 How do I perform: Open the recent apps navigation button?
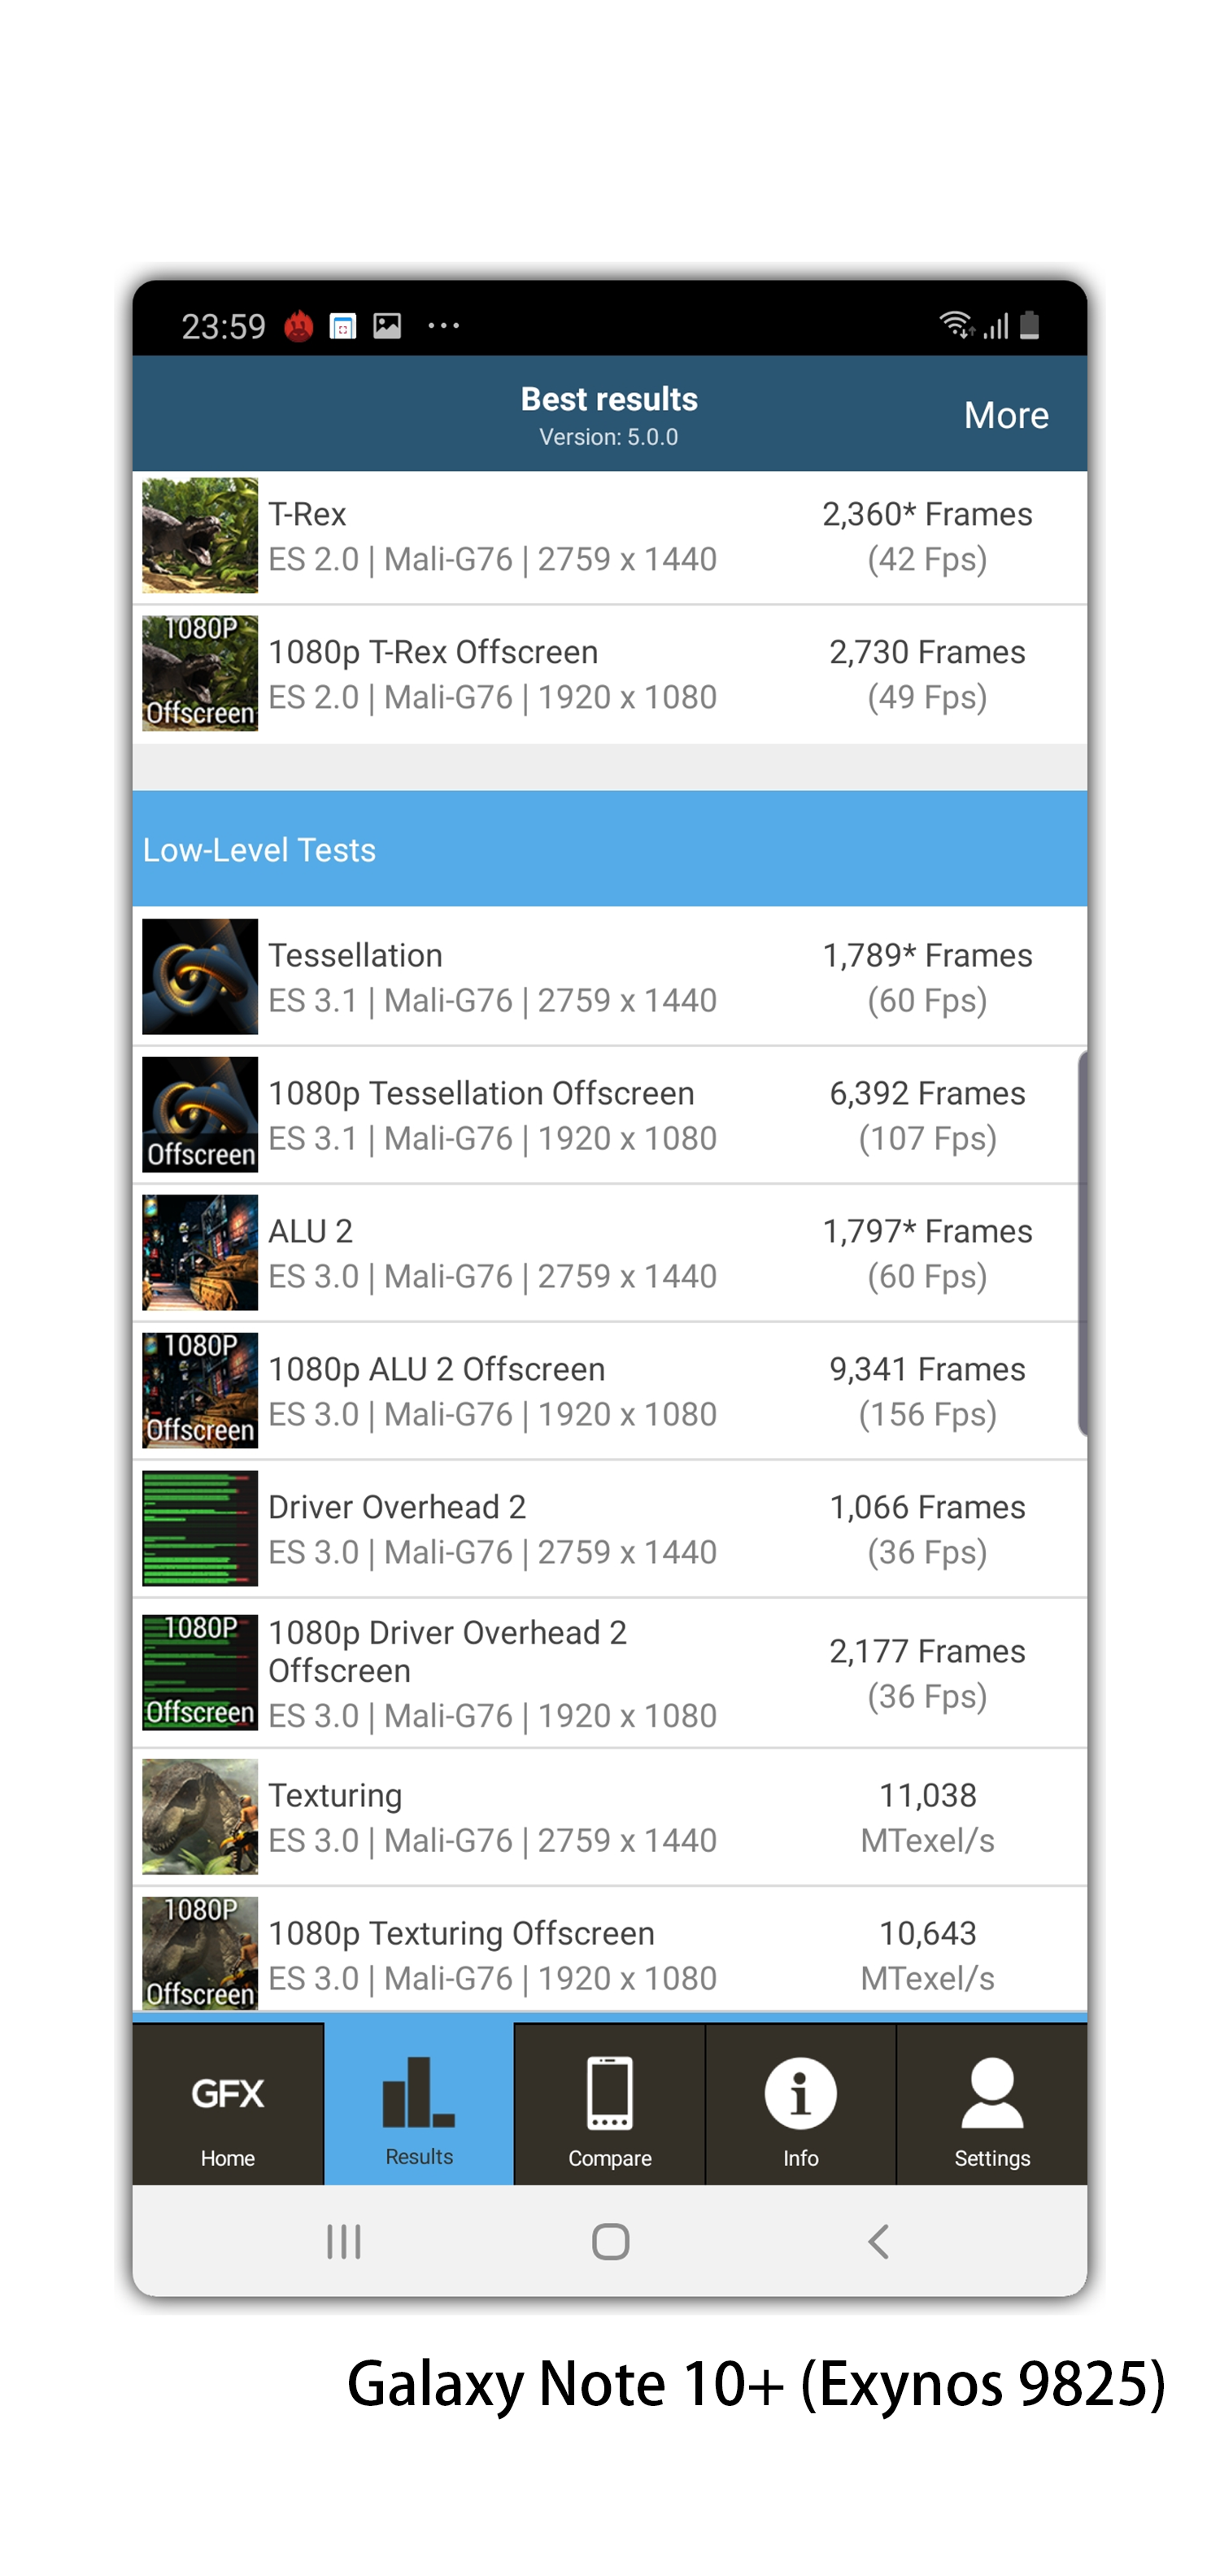point(343,2241)
